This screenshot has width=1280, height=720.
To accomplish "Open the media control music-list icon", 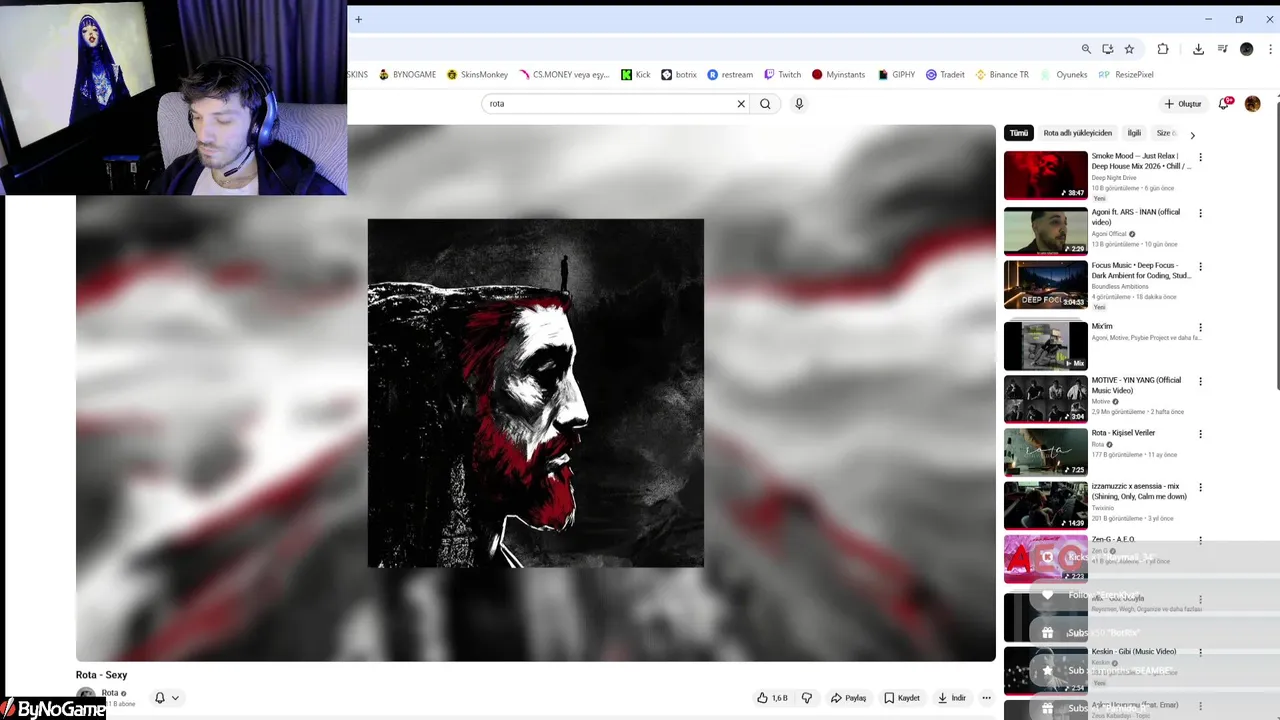I will [x=1222, y=49].
